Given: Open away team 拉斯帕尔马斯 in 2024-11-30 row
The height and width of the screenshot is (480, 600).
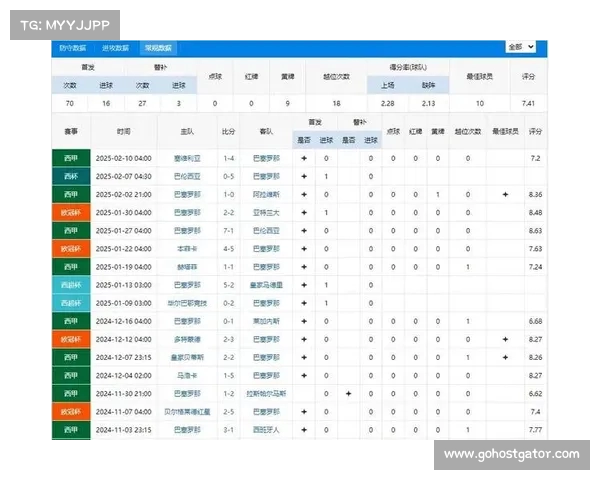Looking at the screenshot, I should pos(266,393).
